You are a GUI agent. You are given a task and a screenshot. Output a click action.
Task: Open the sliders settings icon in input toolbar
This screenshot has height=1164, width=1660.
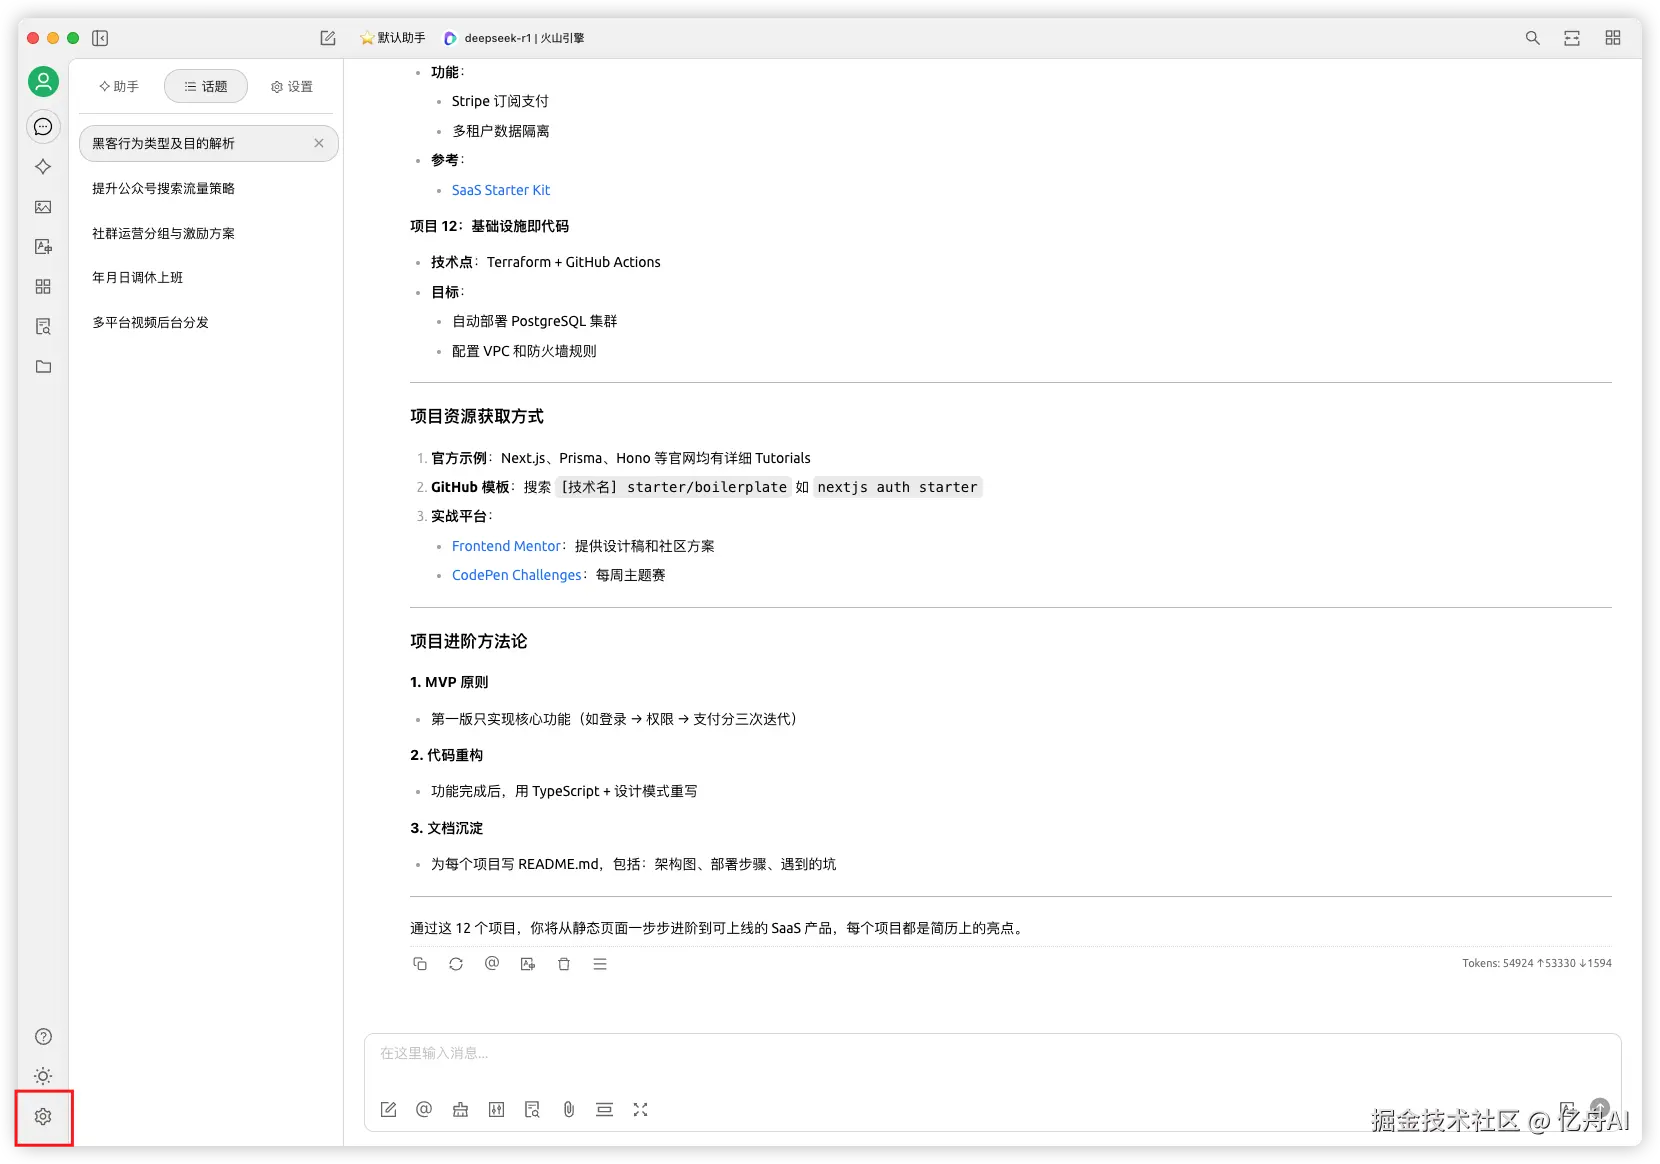coord(496,1110)
